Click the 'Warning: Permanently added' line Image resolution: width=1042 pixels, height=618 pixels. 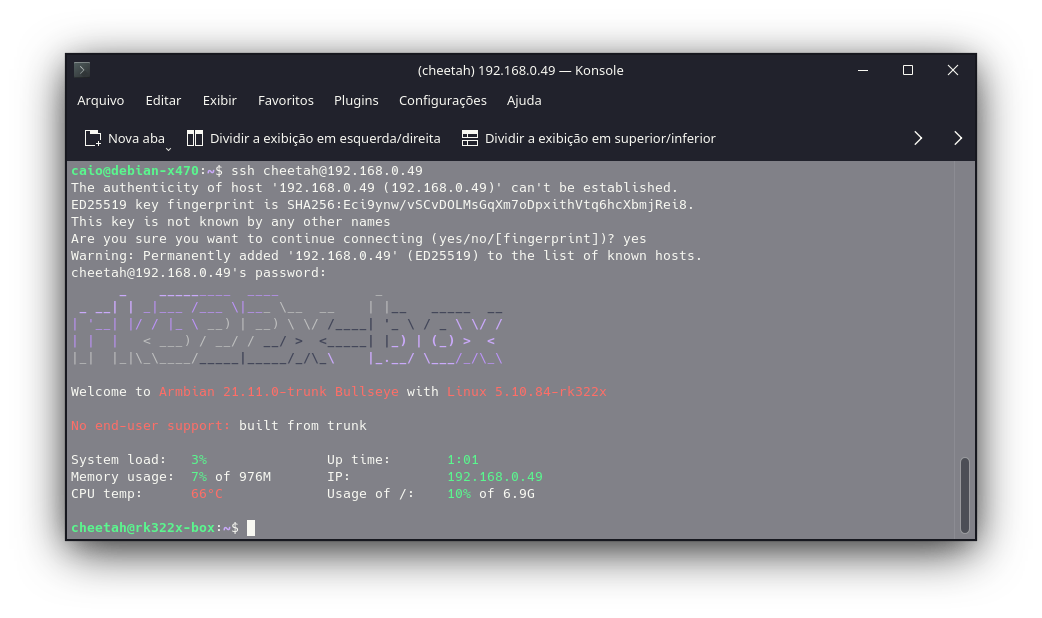(x=386, y=256)
